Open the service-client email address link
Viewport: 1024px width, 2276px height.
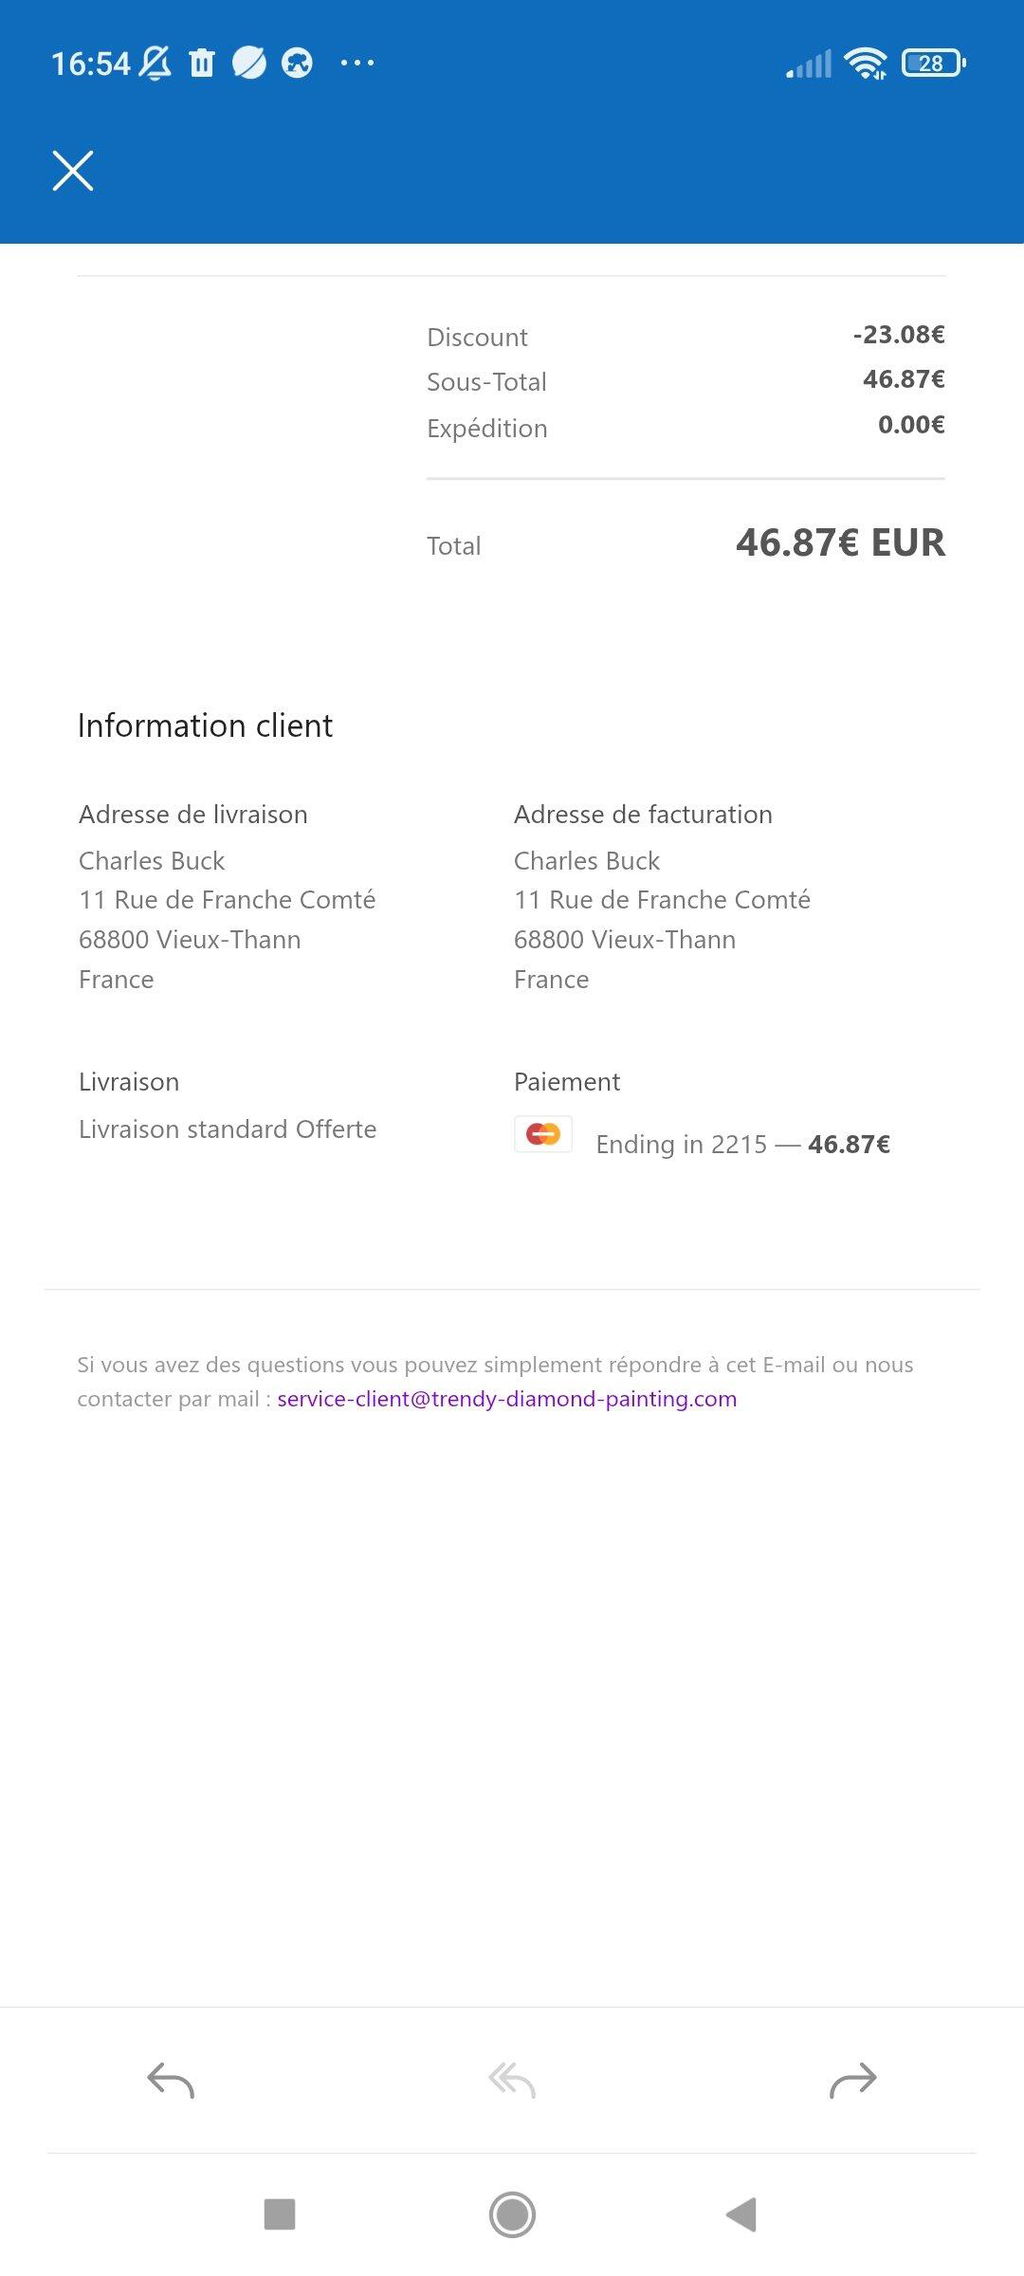507,1398
